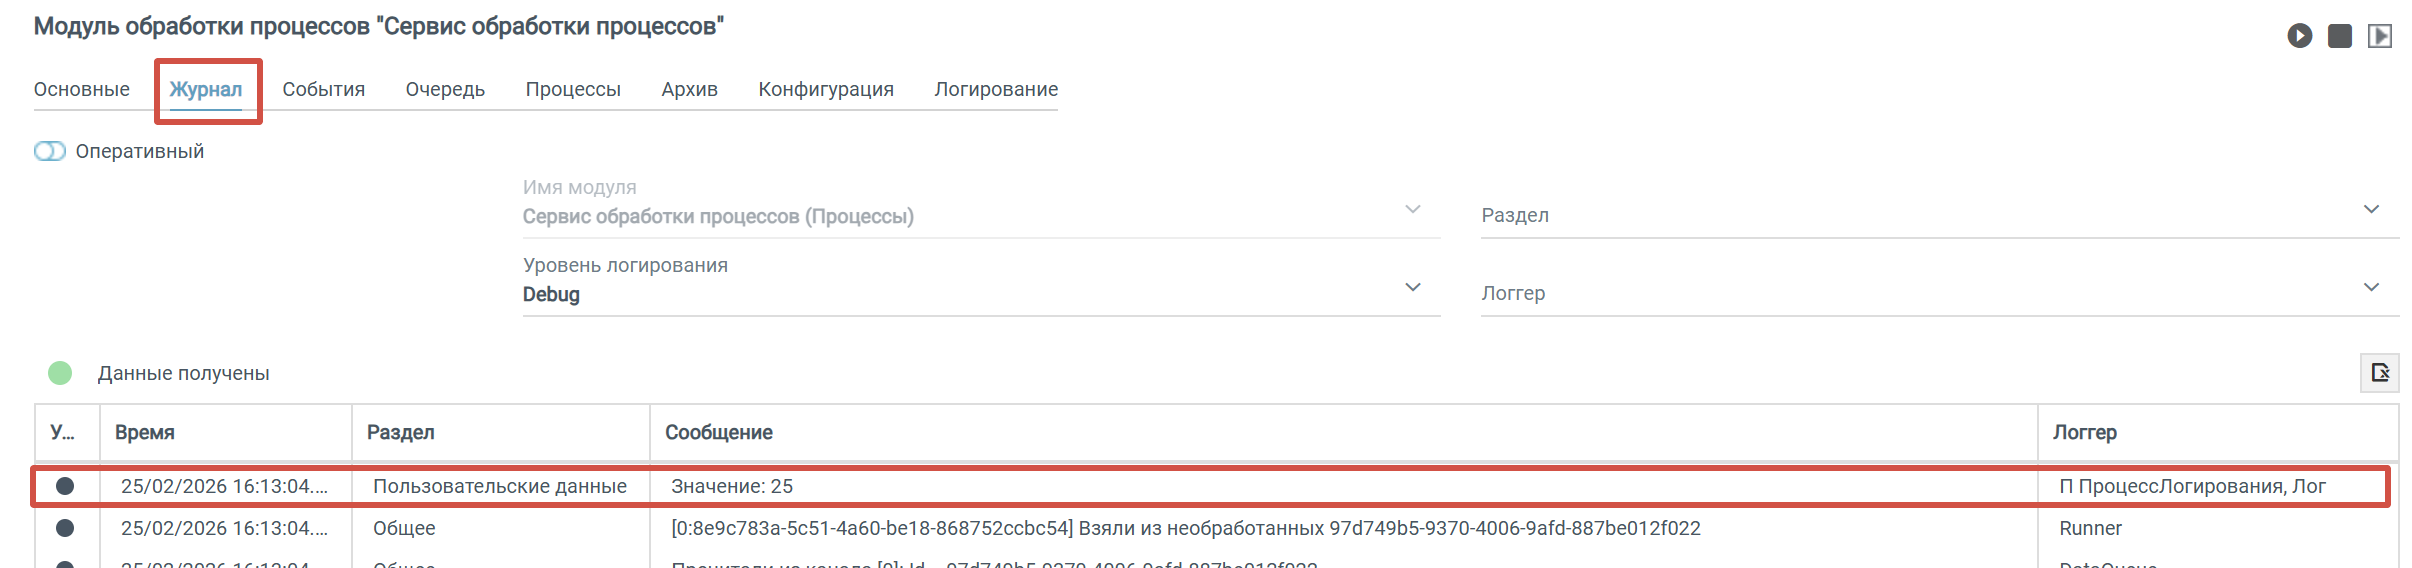Click the 'Время' column header
The height and width of the screenshot is (568, 2412).
tap(145, 432)
